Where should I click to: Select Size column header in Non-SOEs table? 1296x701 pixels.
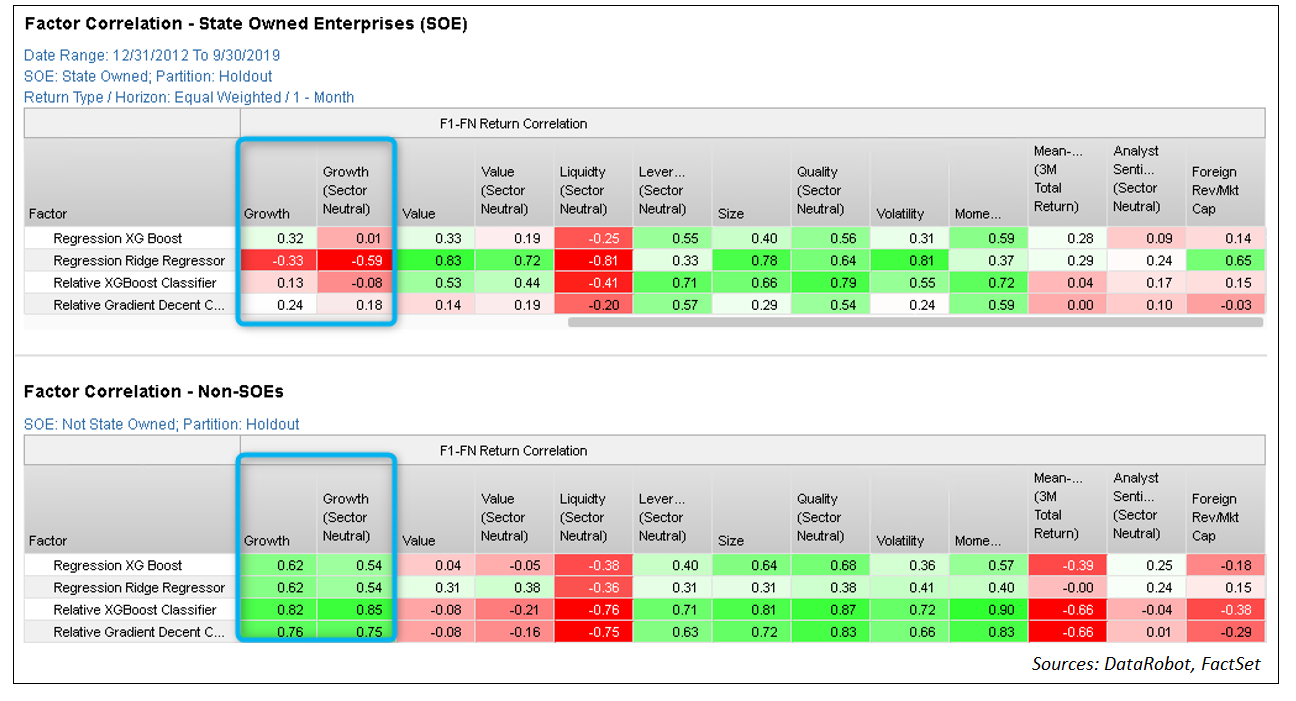click(x=731, y=540)
